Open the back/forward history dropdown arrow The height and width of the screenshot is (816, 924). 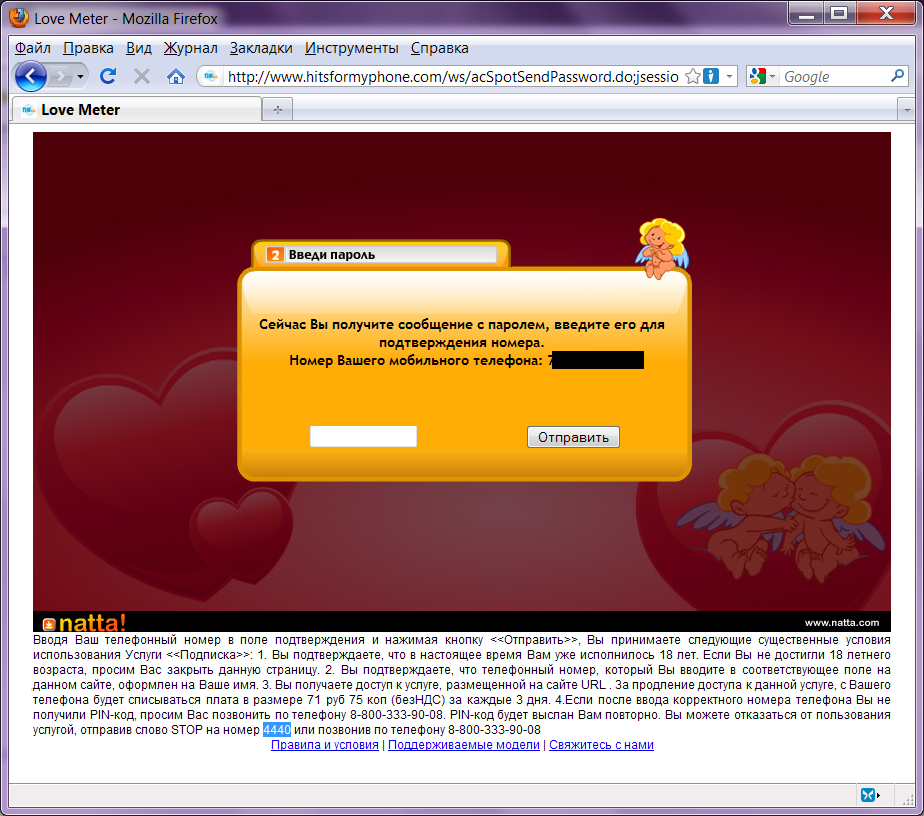coord(80,77)
